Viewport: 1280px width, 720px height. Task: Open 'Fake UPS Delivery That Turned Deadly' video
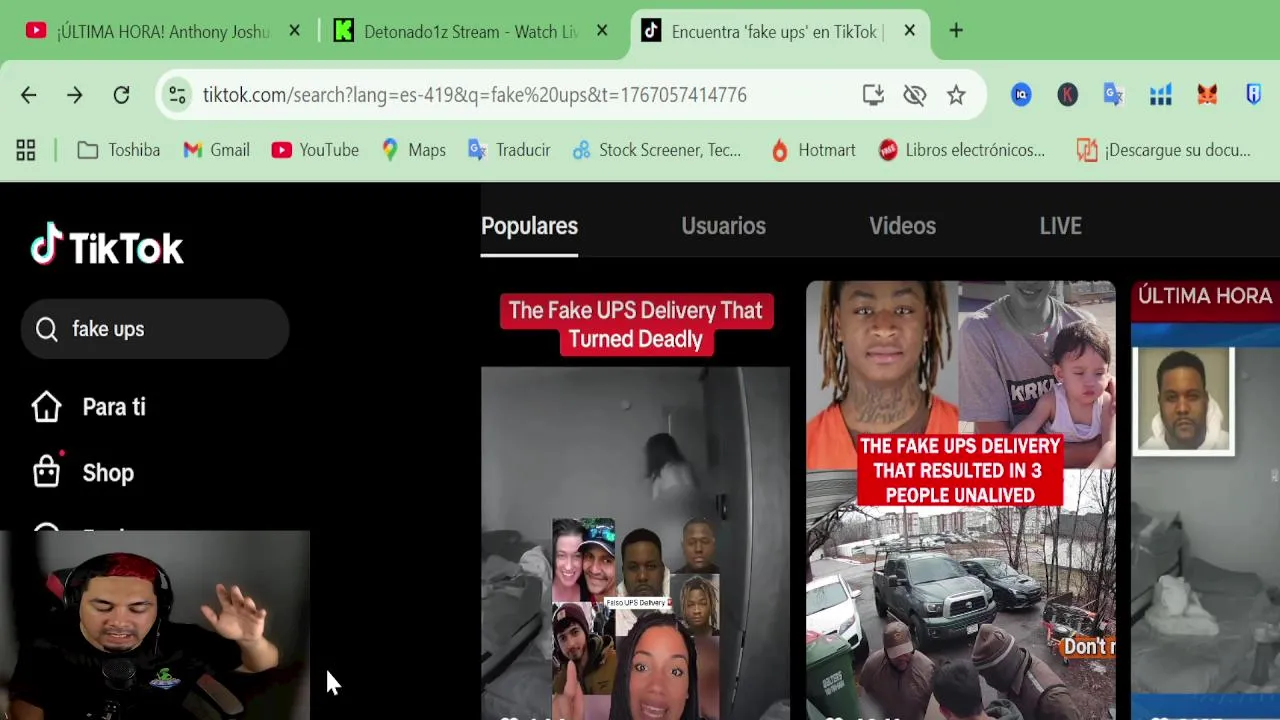point(635,500)
